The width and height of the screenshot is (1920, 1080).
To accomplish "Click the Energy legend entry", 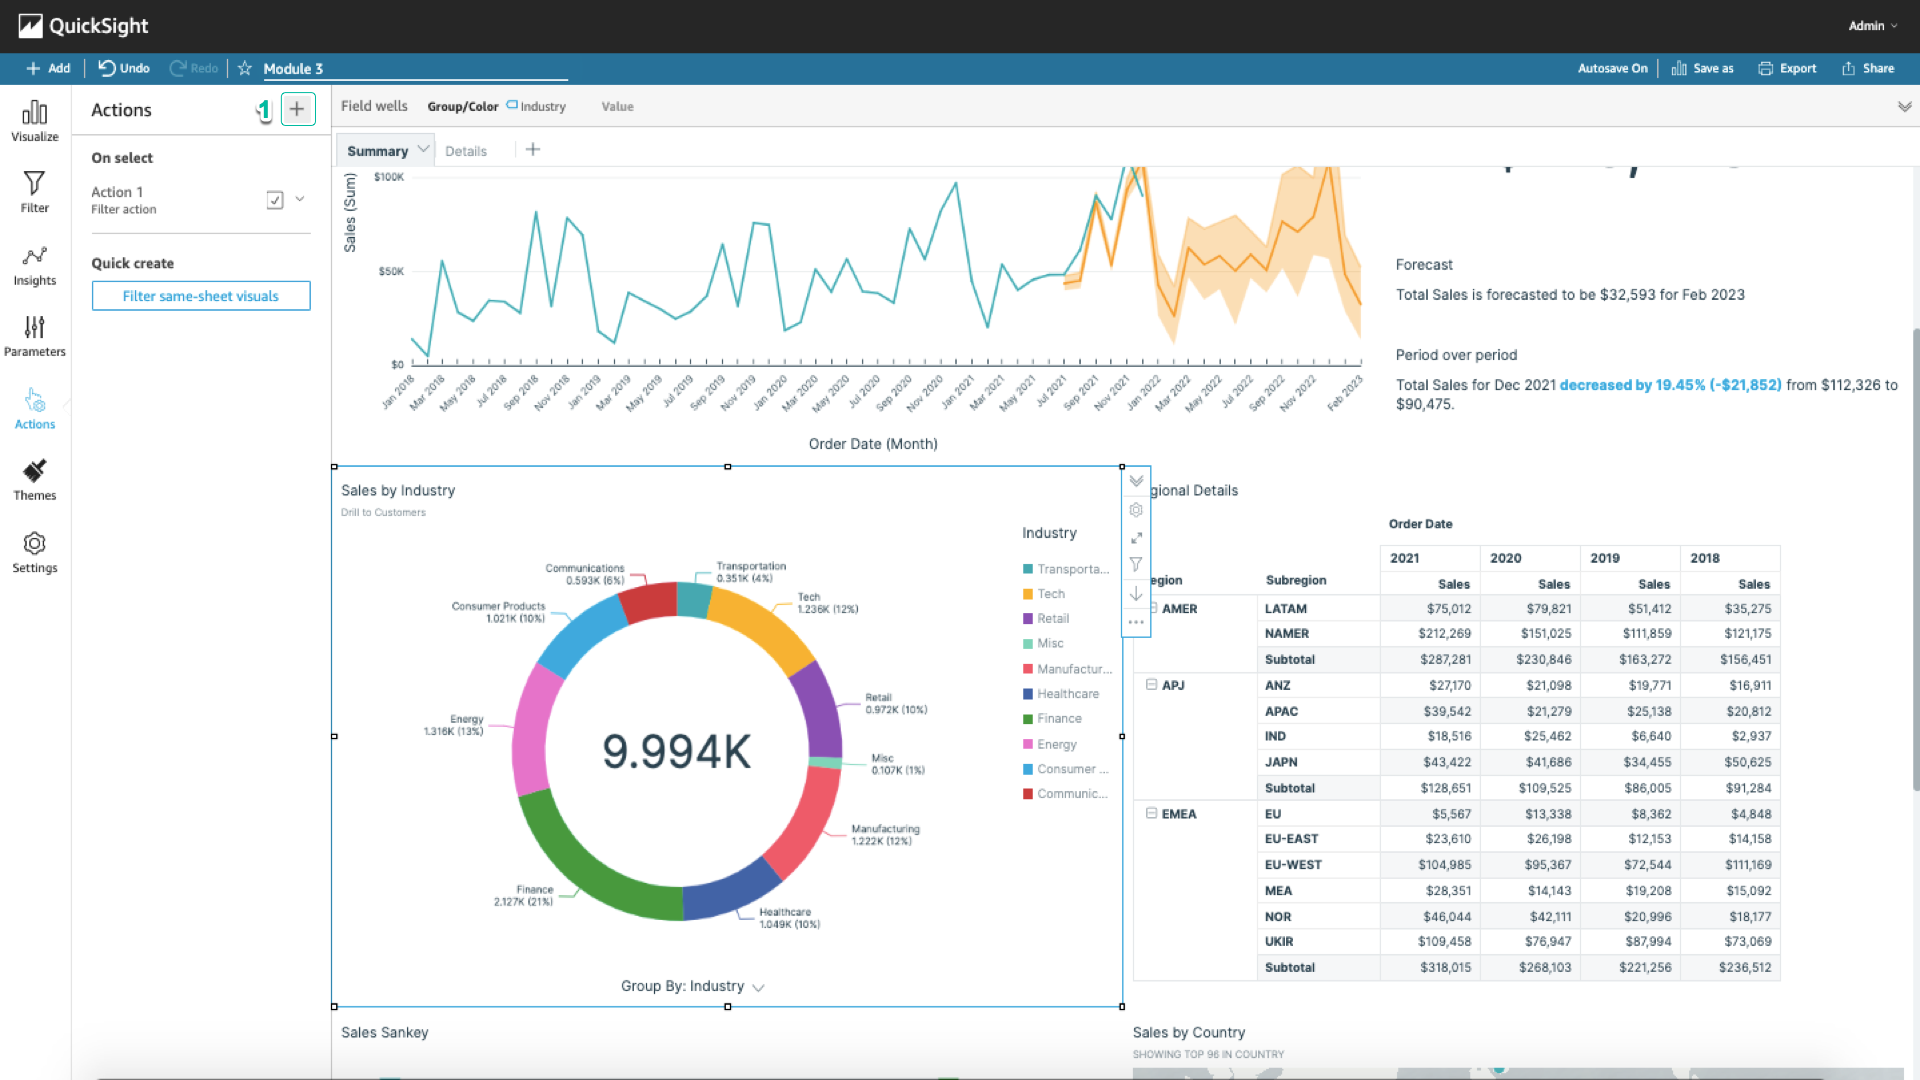I will 1049,744.
